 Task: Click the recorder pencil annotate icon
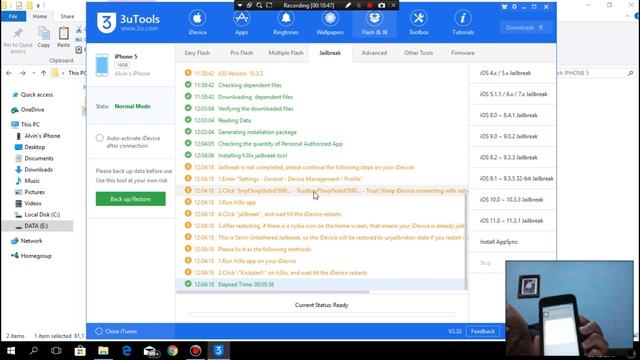[x=348, y=5]
